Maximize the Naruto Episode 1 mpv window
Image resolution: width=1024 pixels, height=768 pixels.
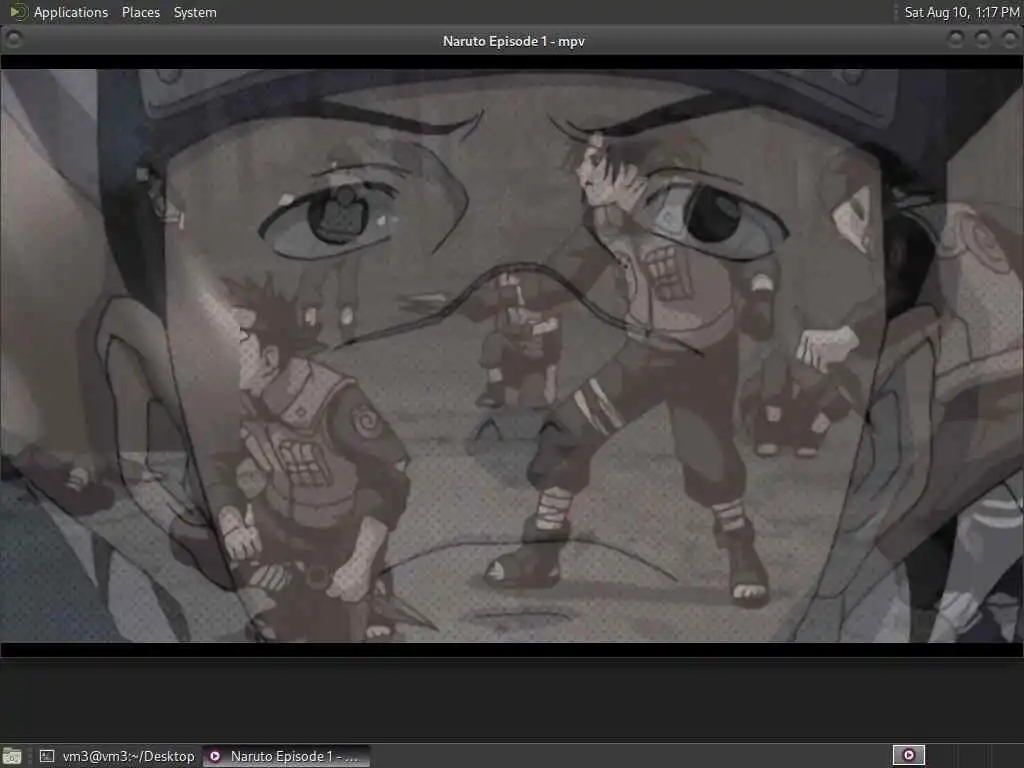(983, 40)
